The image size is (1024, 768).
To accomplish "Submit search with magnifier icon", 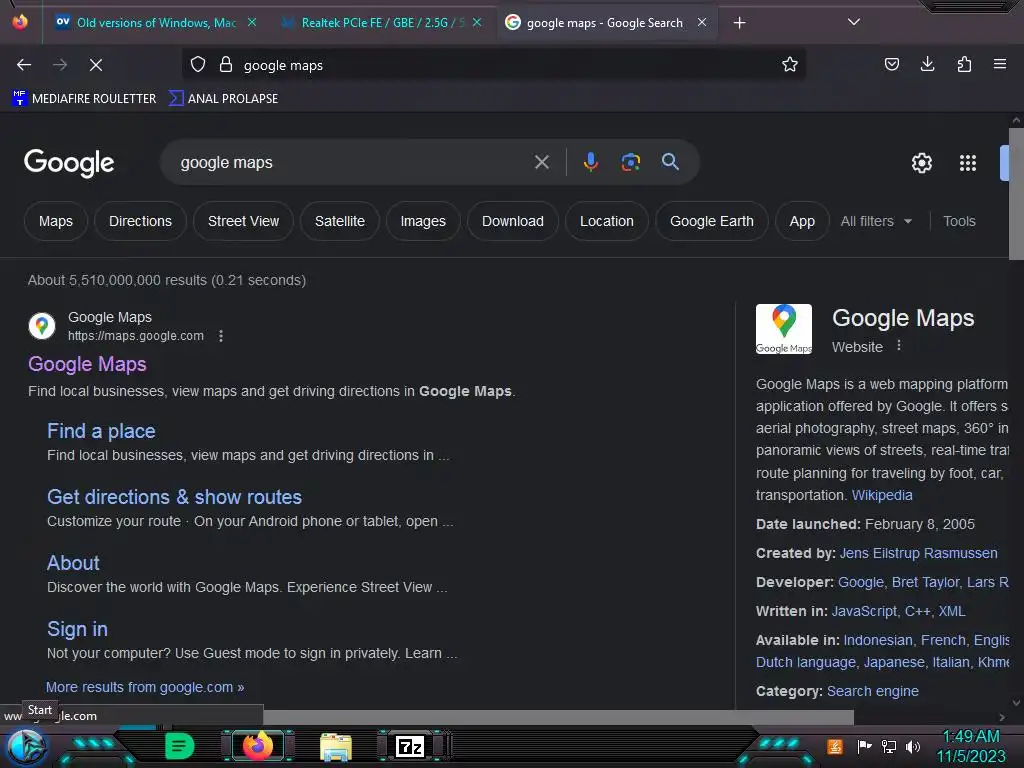I will click(x=670, y=162).
